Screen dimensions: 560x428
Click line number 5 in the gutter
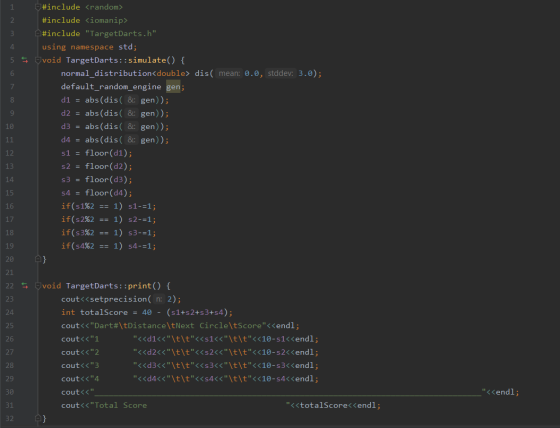12,60
